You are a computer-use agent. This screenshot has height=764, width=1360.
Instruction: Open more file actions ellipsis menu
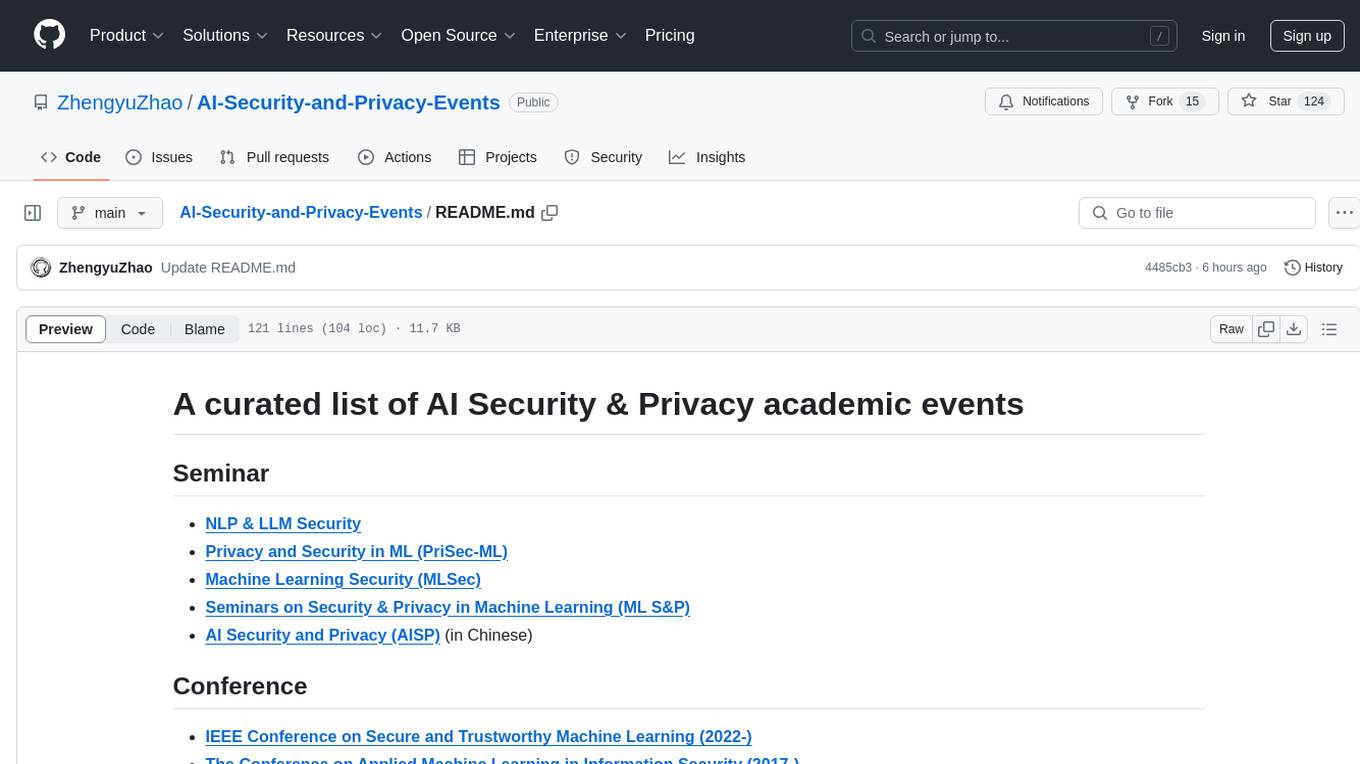[1344, 213]
